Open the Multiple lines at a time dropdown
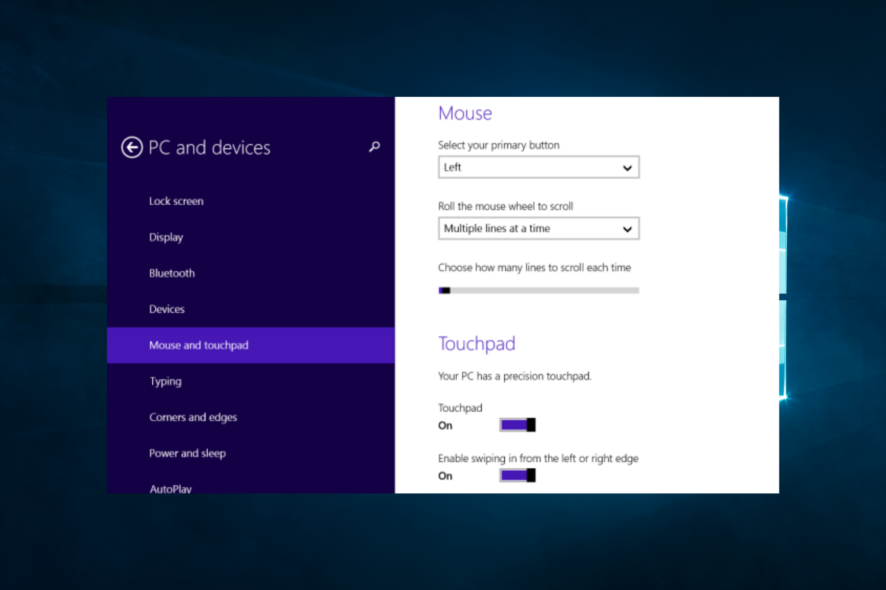This screenshot has height=590, width=886. [538, 228]
